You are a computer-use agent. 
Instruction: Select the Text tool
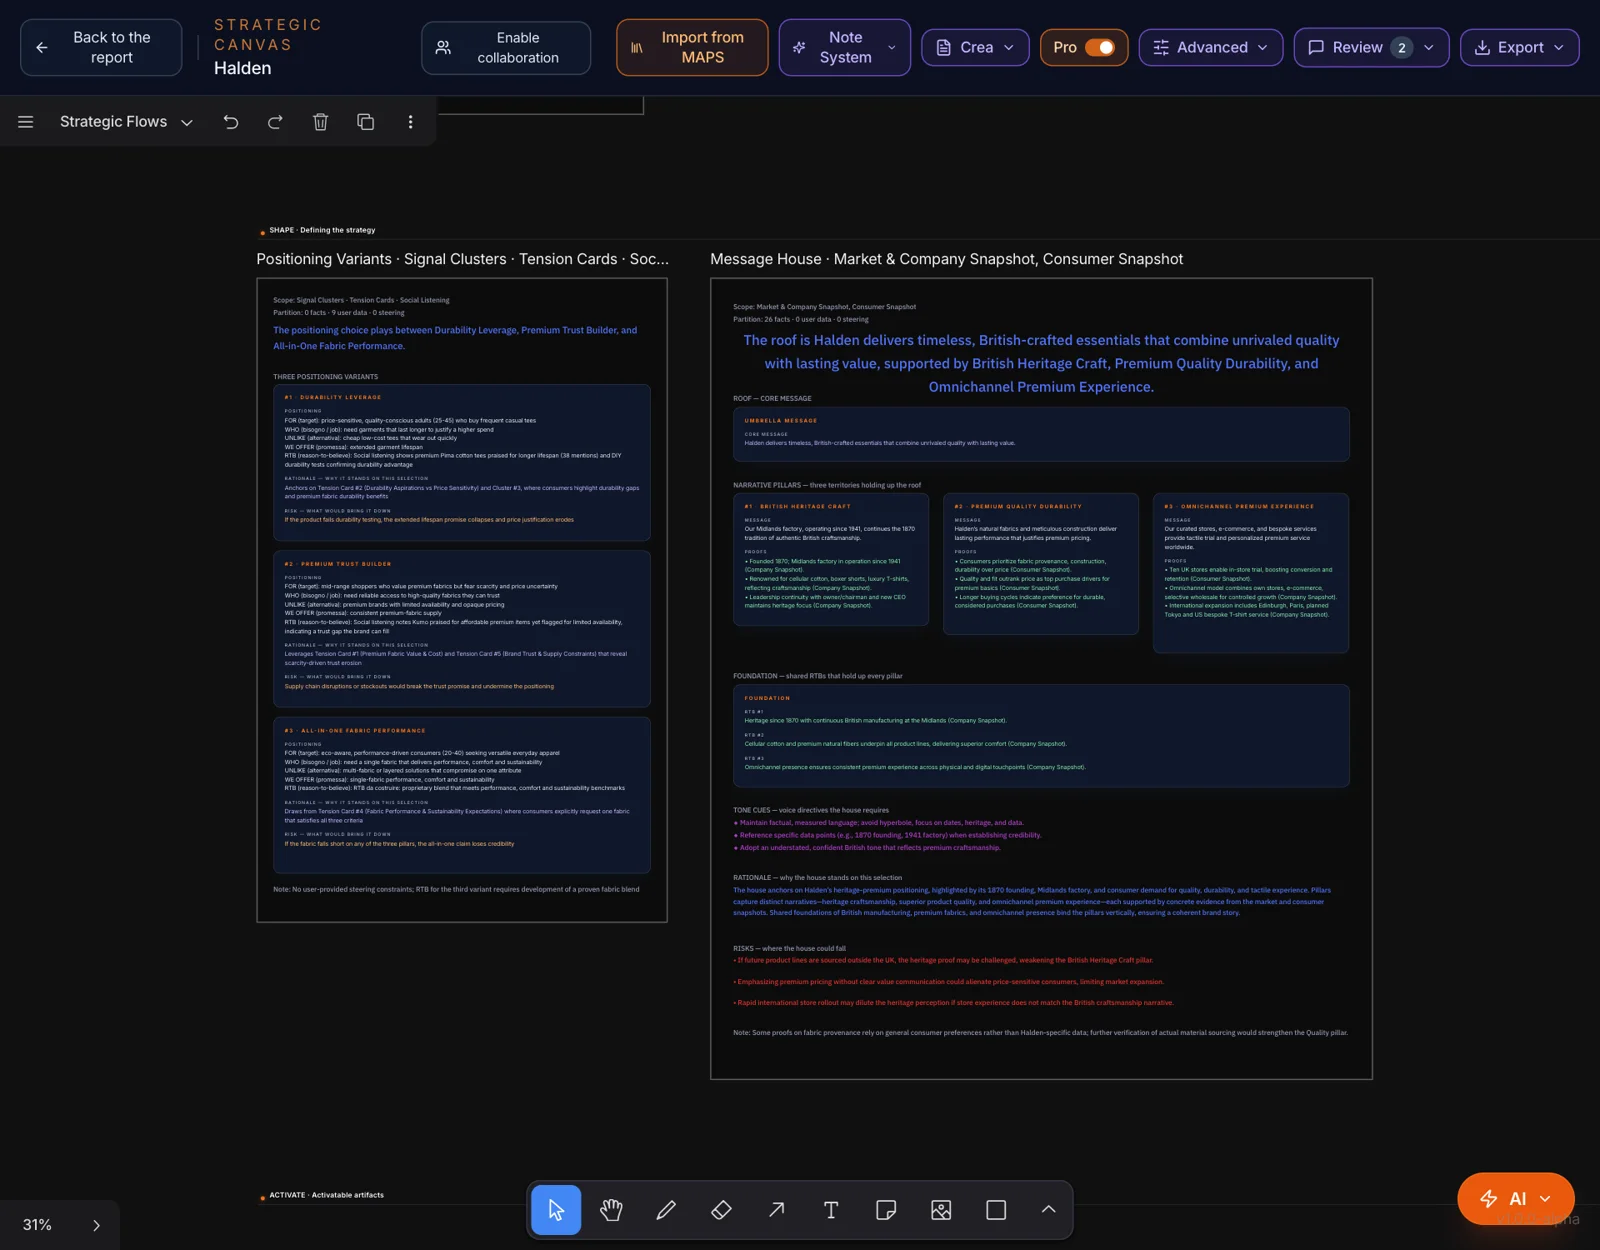click(831, 1210)
